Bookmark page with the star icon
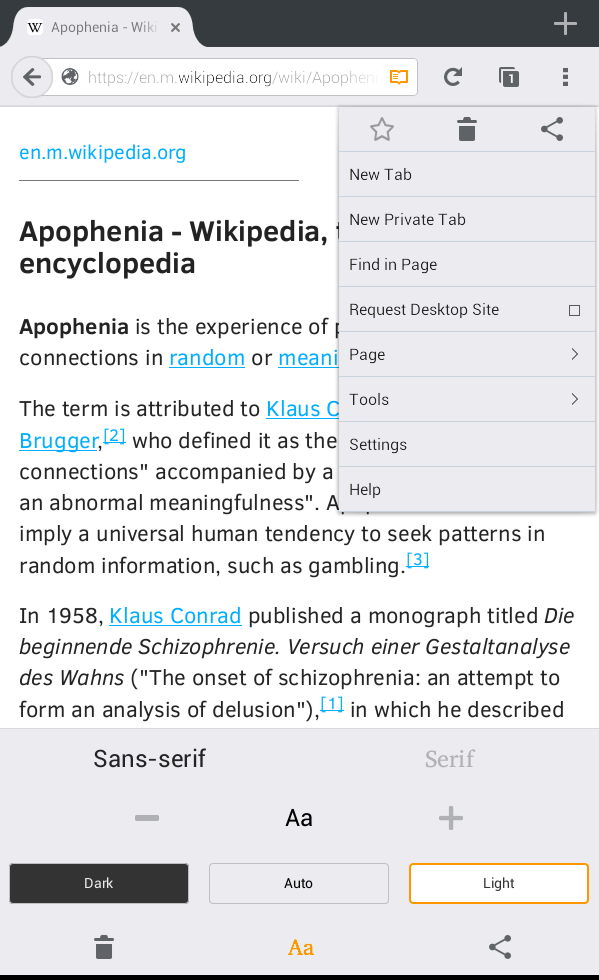 381,129
